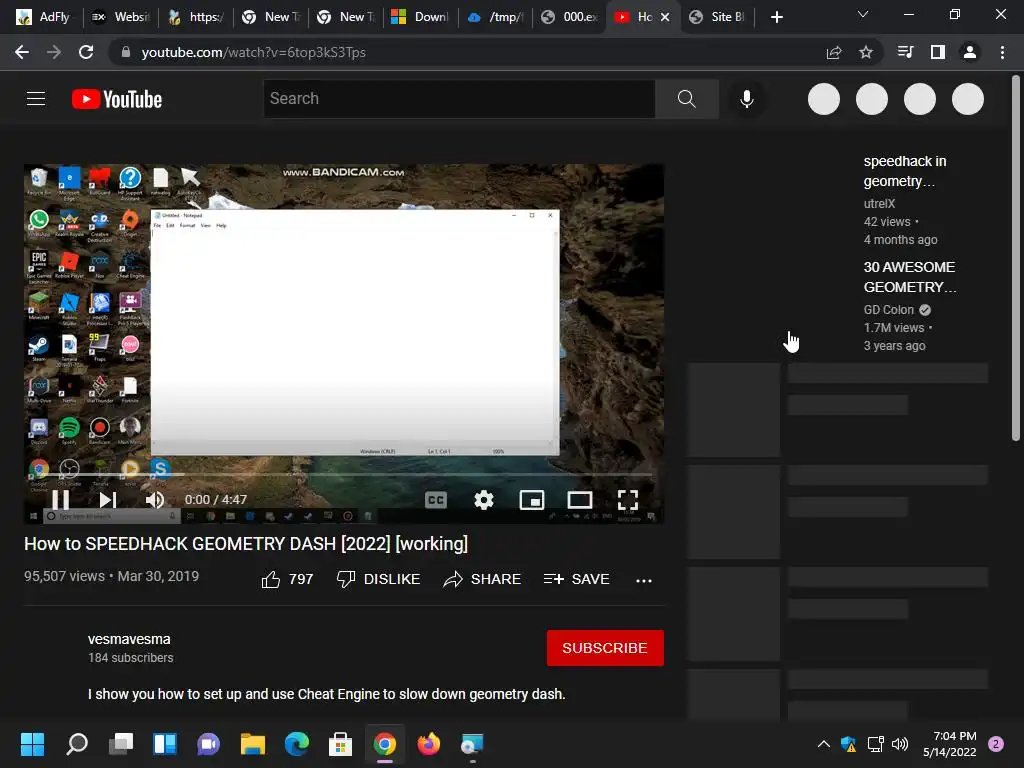Screen dimensions: 1024x768
Task: Launch Microsoft Edge from taskbar
Action: (296, 744)
